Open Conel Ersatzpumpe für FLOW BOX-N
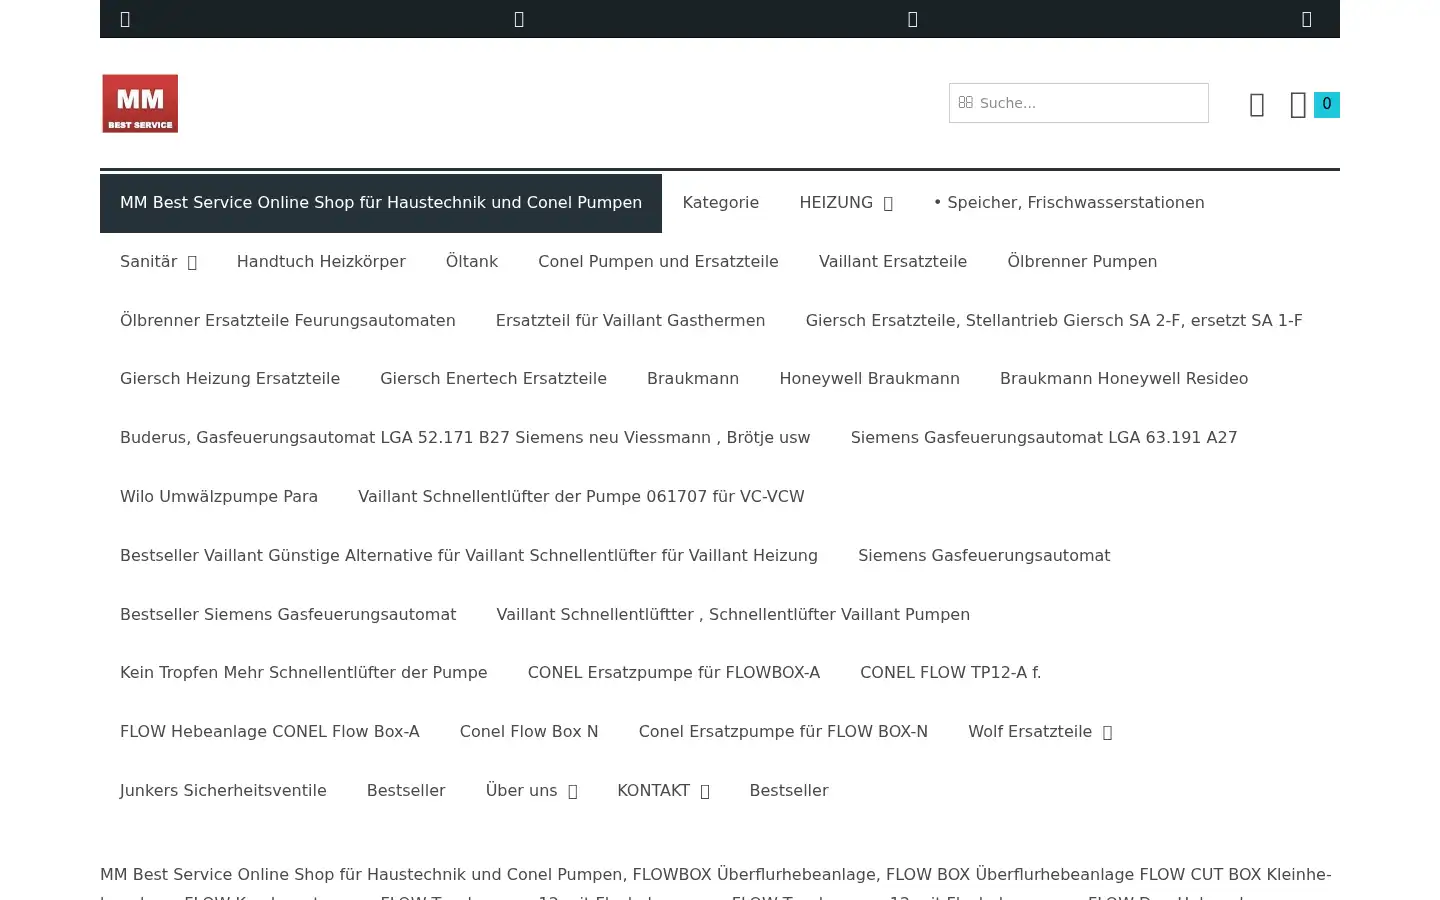The width and height of the screenshot is (1440, 900). 783,732
